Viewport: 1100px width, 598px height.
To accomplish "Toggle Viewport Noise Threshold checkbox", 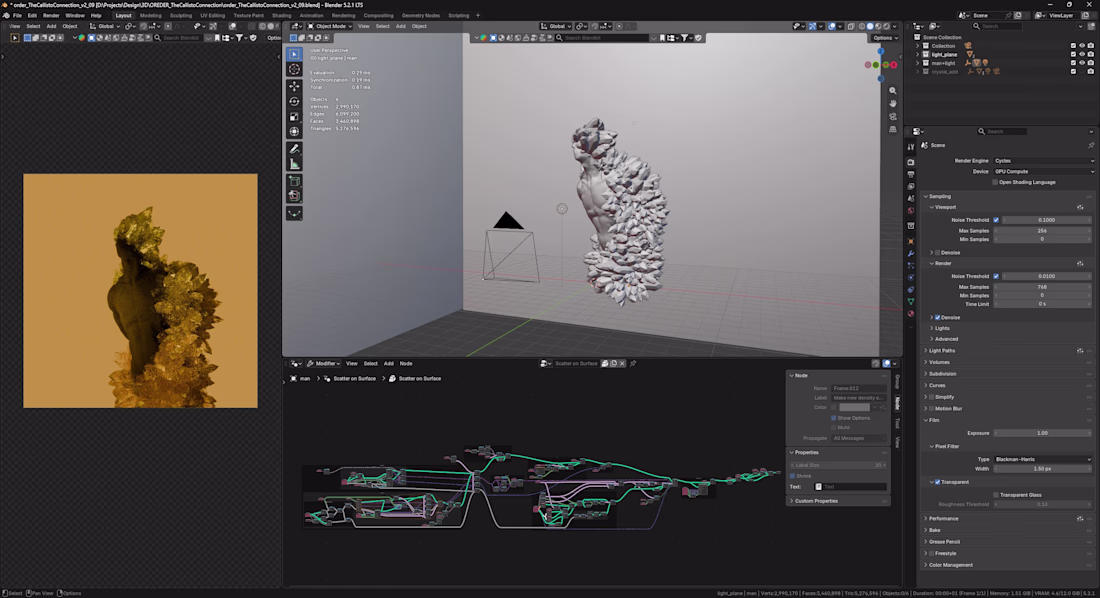I will (996, 220).
